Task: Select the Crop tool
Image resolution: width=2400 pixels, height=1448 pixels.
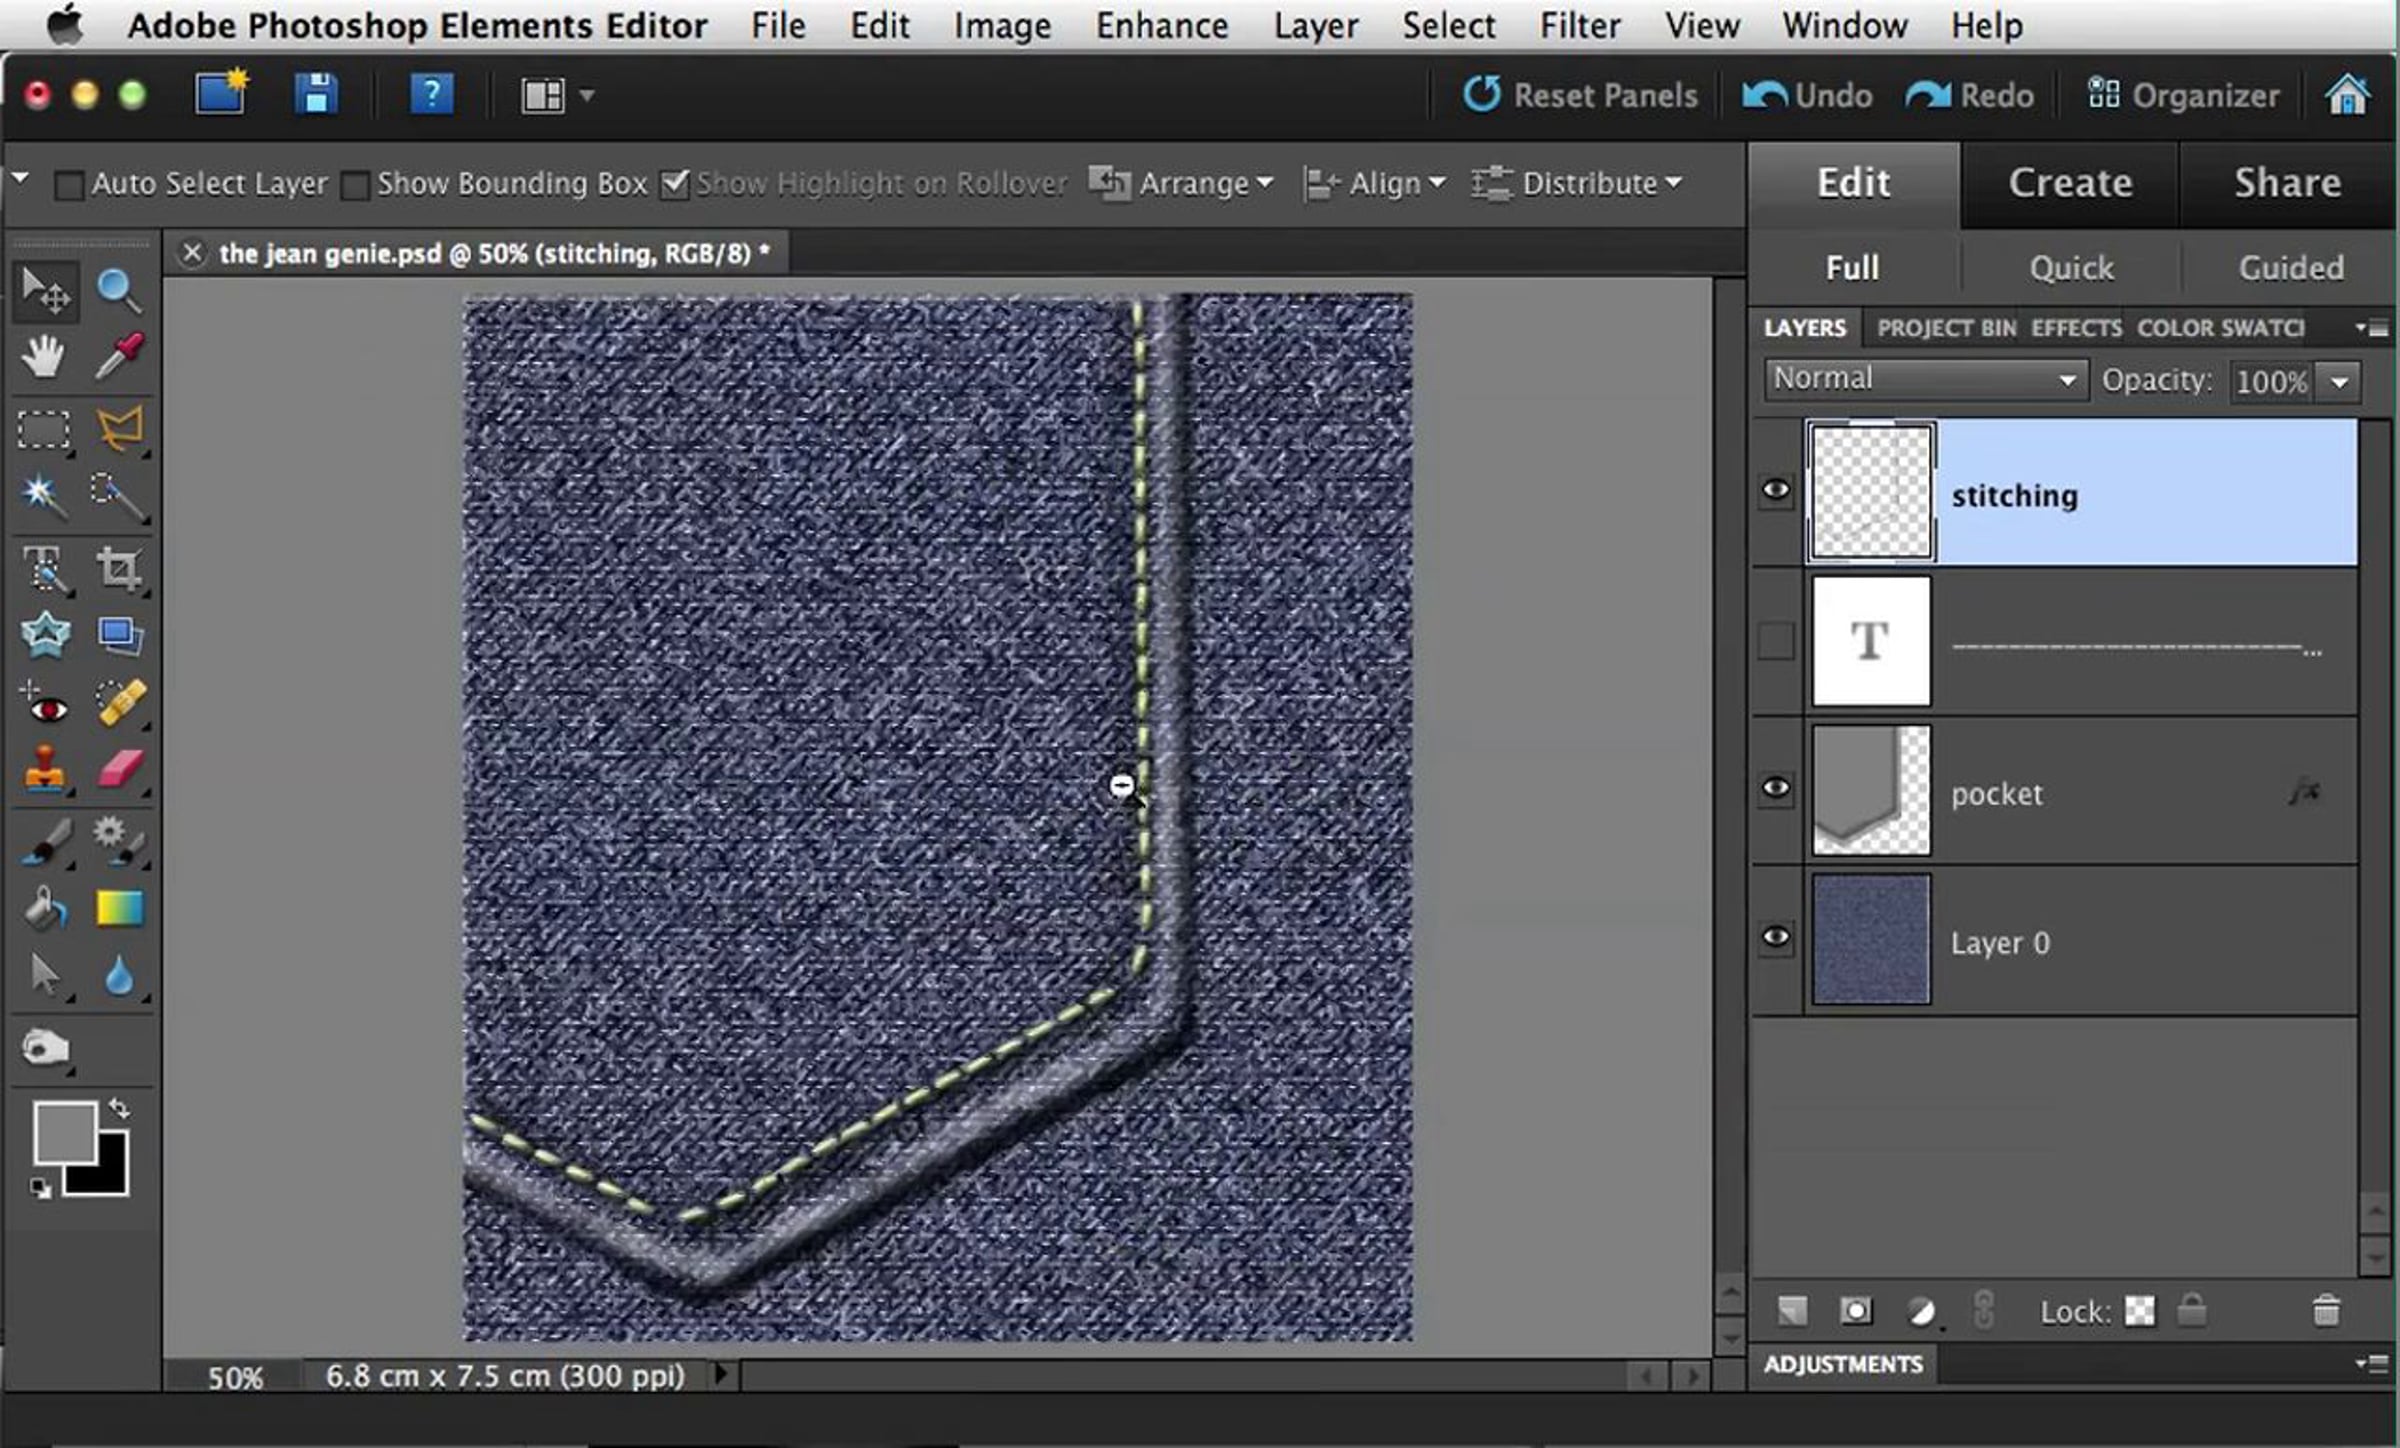Action: (x=118, y=568)
